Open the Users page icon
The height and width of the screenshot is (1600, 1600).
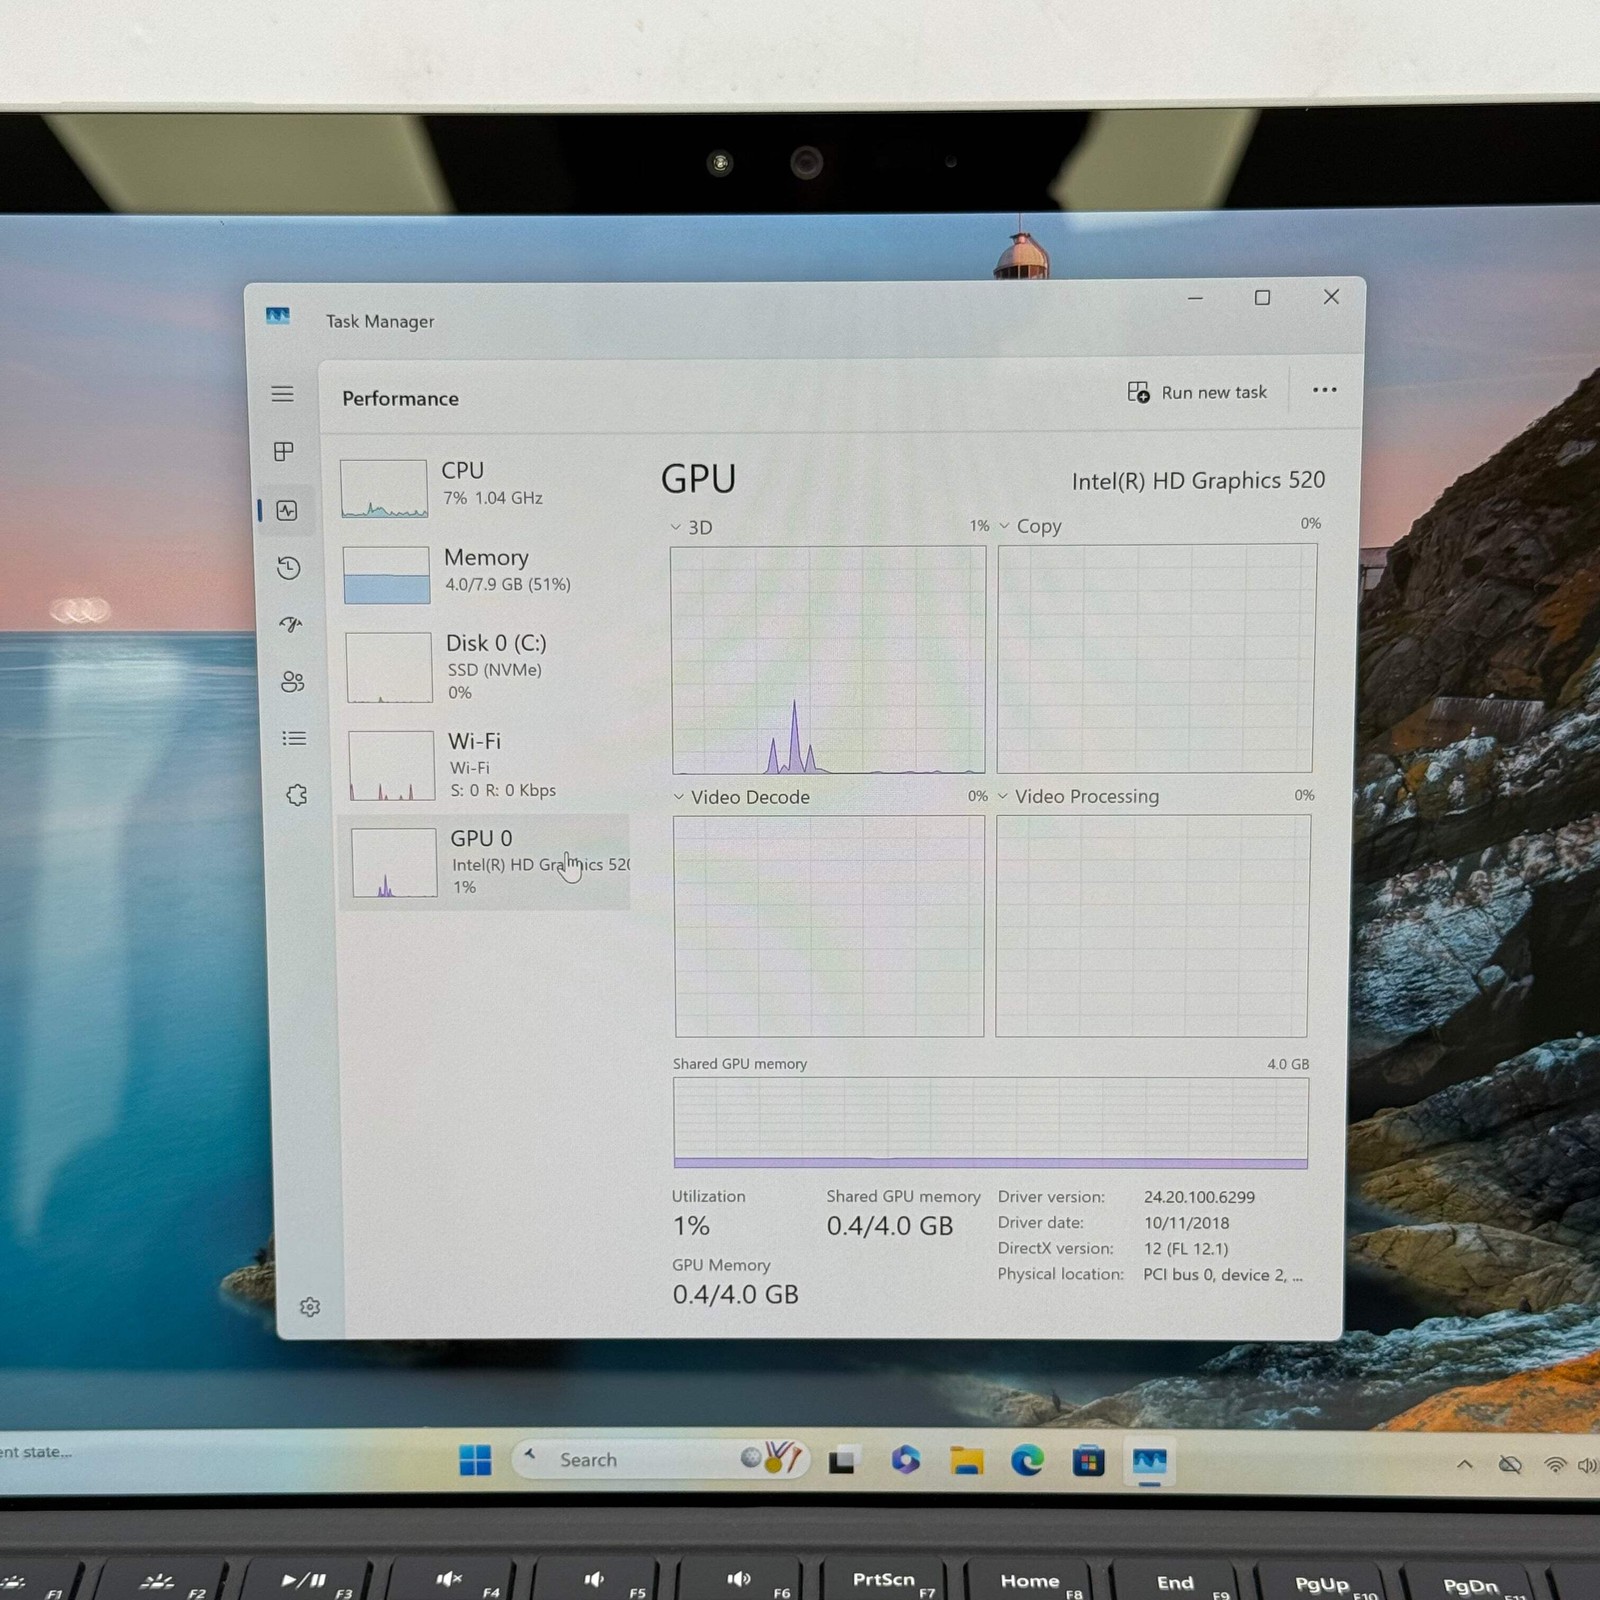[x=292, y=682]
